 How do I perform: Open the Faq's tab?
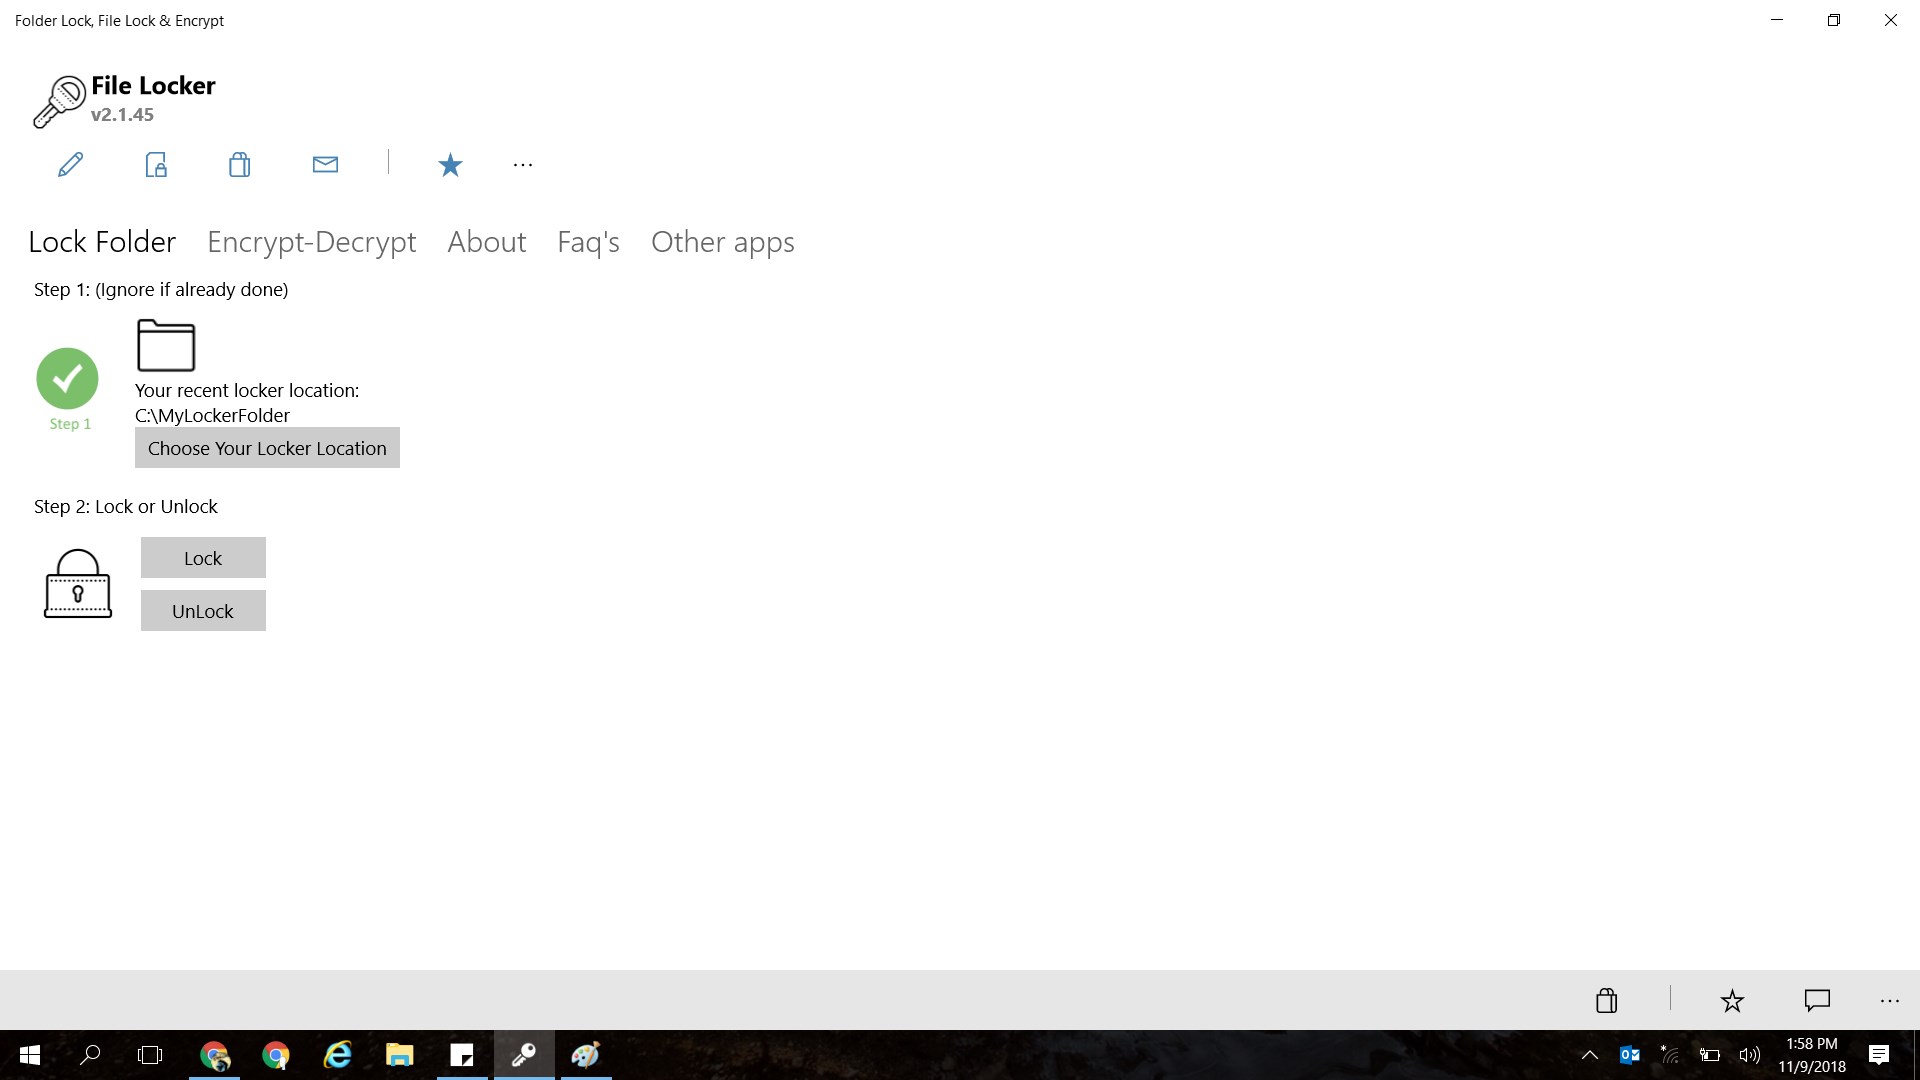(x=588, y=242)
